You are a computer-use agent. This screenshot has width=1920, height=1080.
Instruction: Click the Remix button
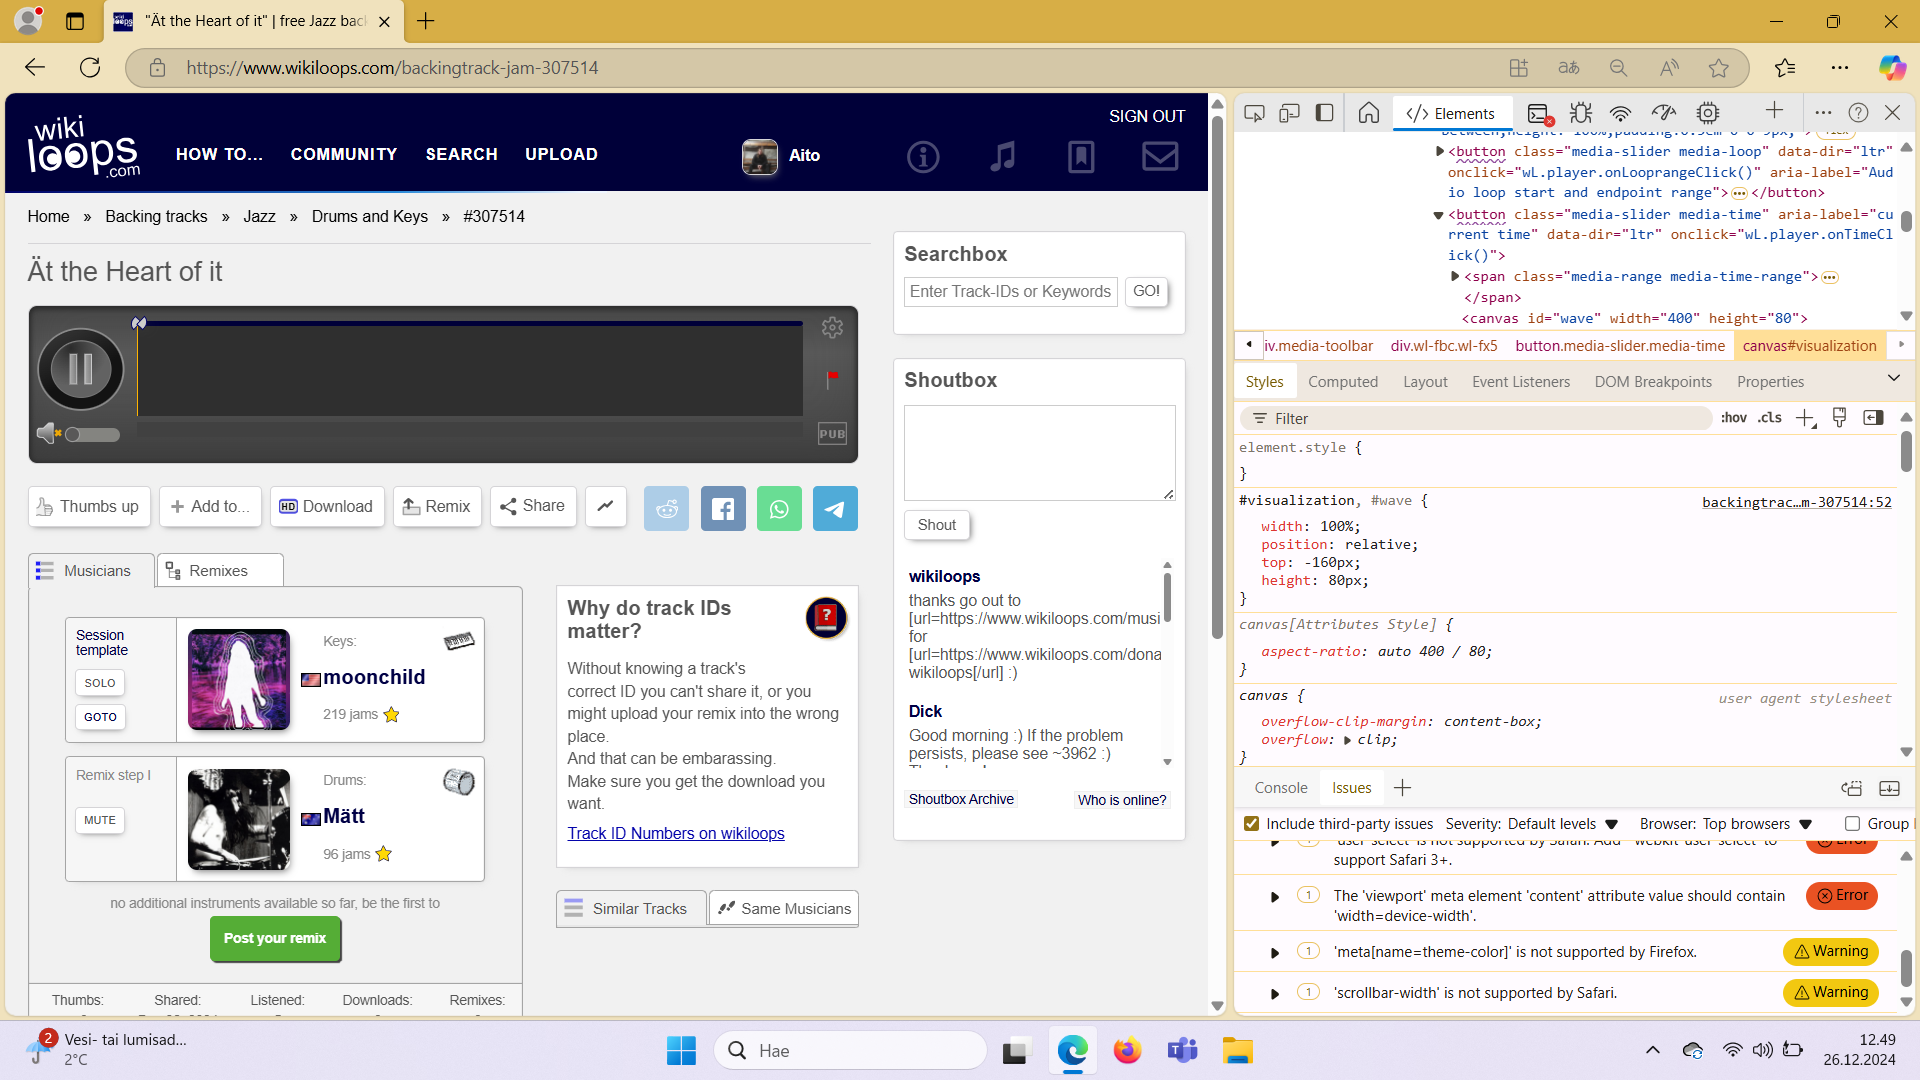coord(437,506)
